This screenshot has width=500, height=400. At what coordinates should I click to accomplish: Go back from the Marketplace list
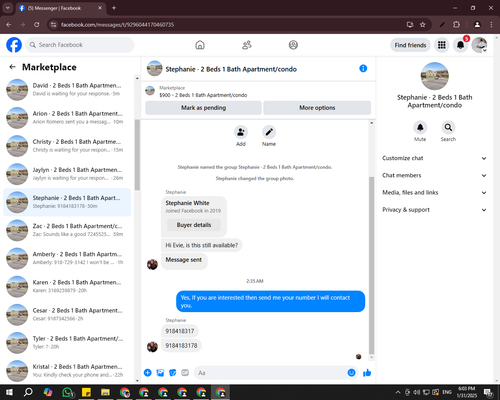pos(13,67)
